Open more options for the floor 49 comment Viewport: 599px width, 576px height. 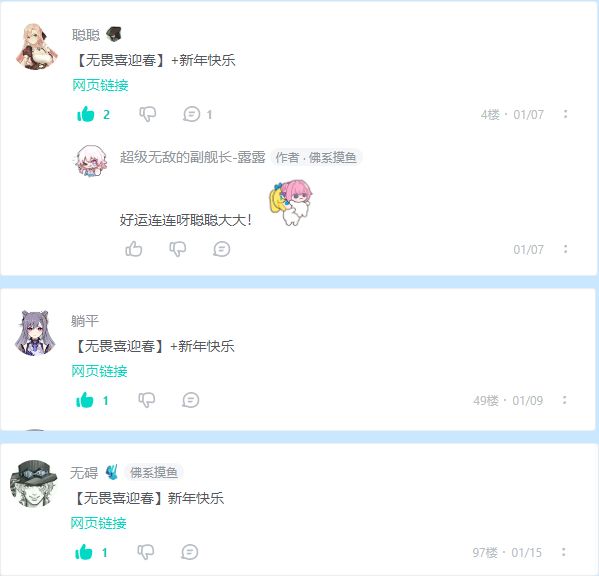click(x=564, y=400)
